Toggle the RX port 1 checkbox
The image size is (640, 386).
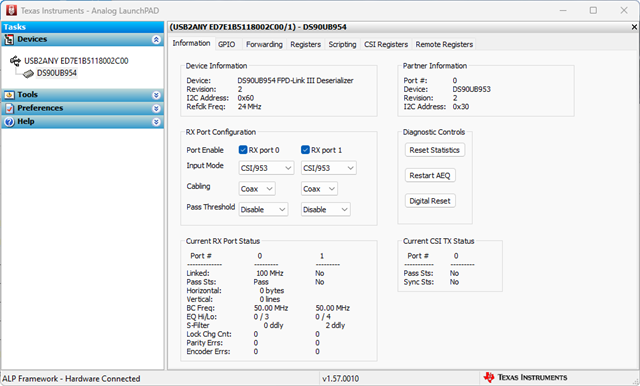305,150
